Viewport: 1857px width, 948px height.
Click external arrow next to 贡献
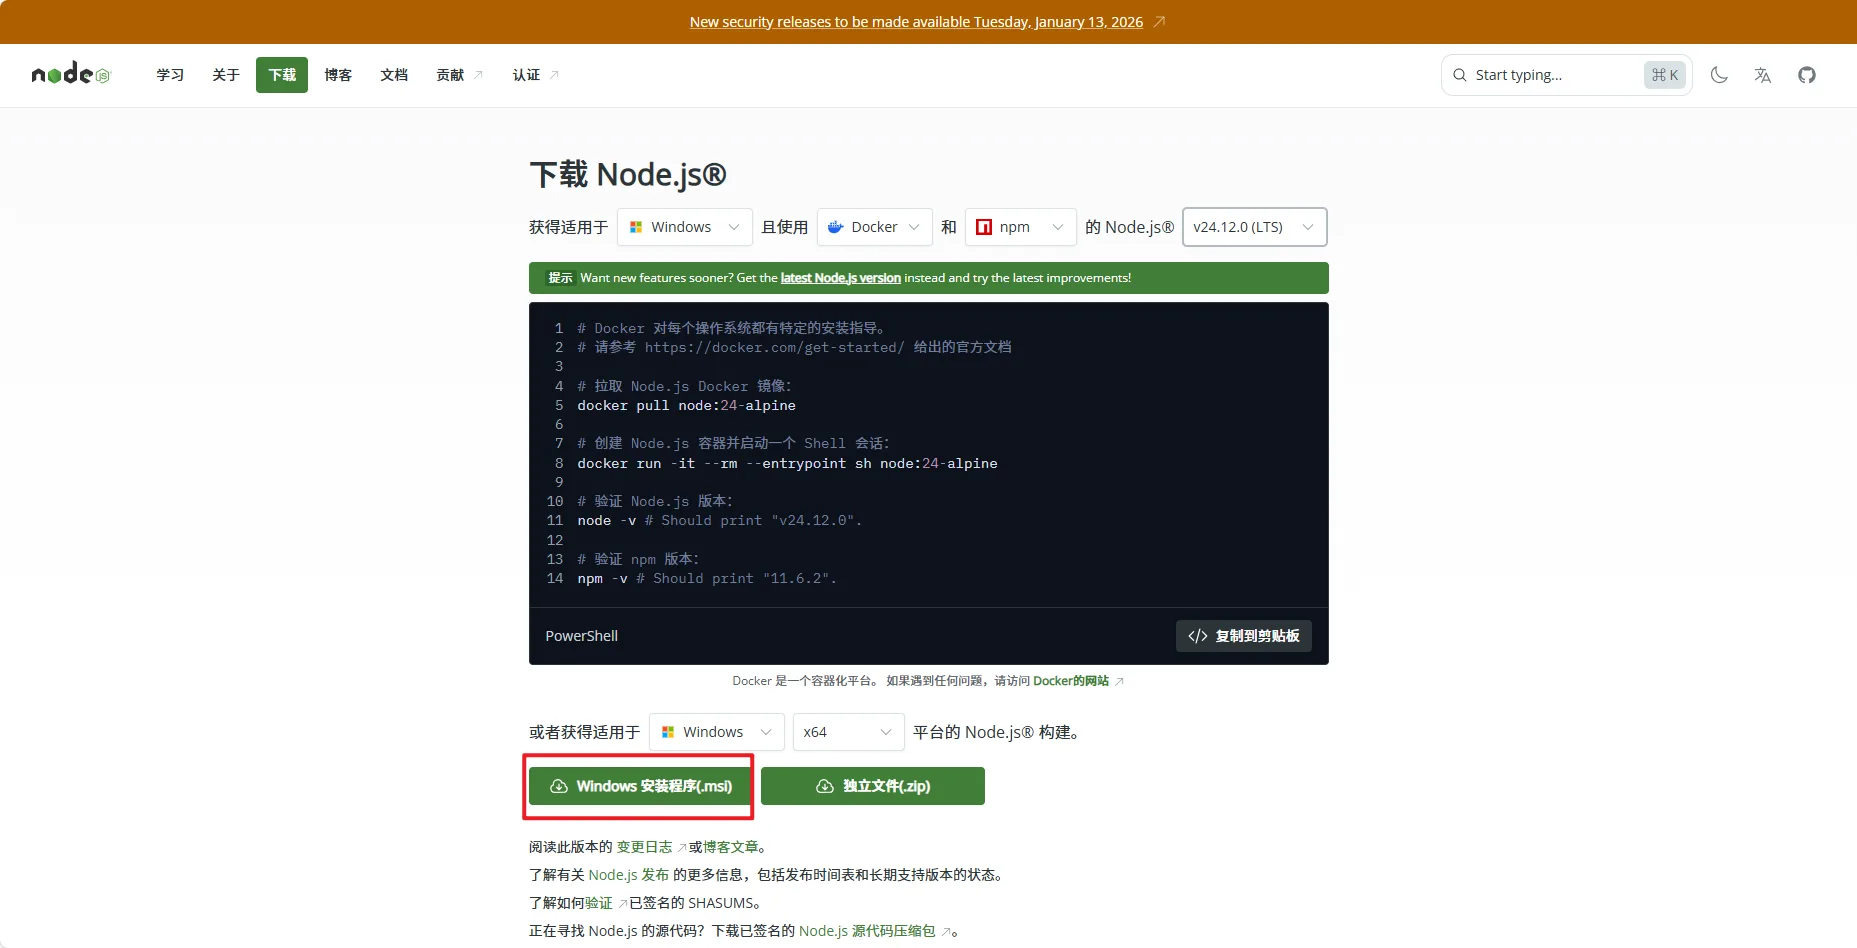478,75
